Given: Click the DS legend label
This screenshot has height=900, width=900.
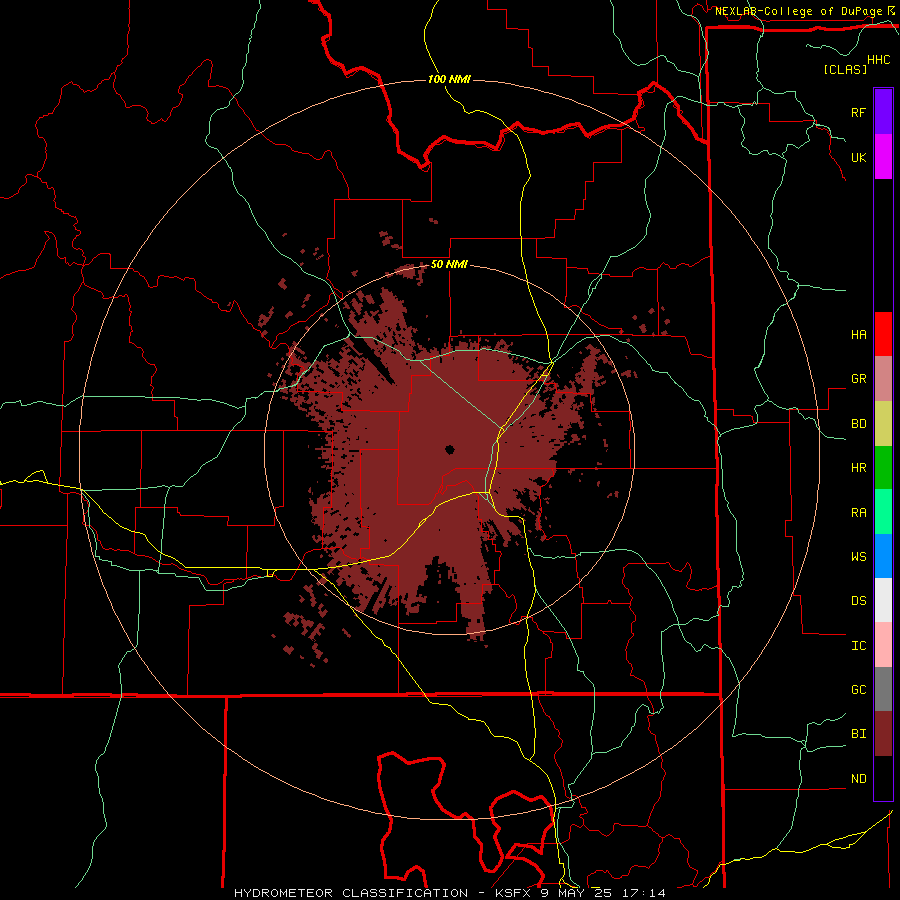Looking at the screenshot, I should pyautogui.click(x=858, y=601).
